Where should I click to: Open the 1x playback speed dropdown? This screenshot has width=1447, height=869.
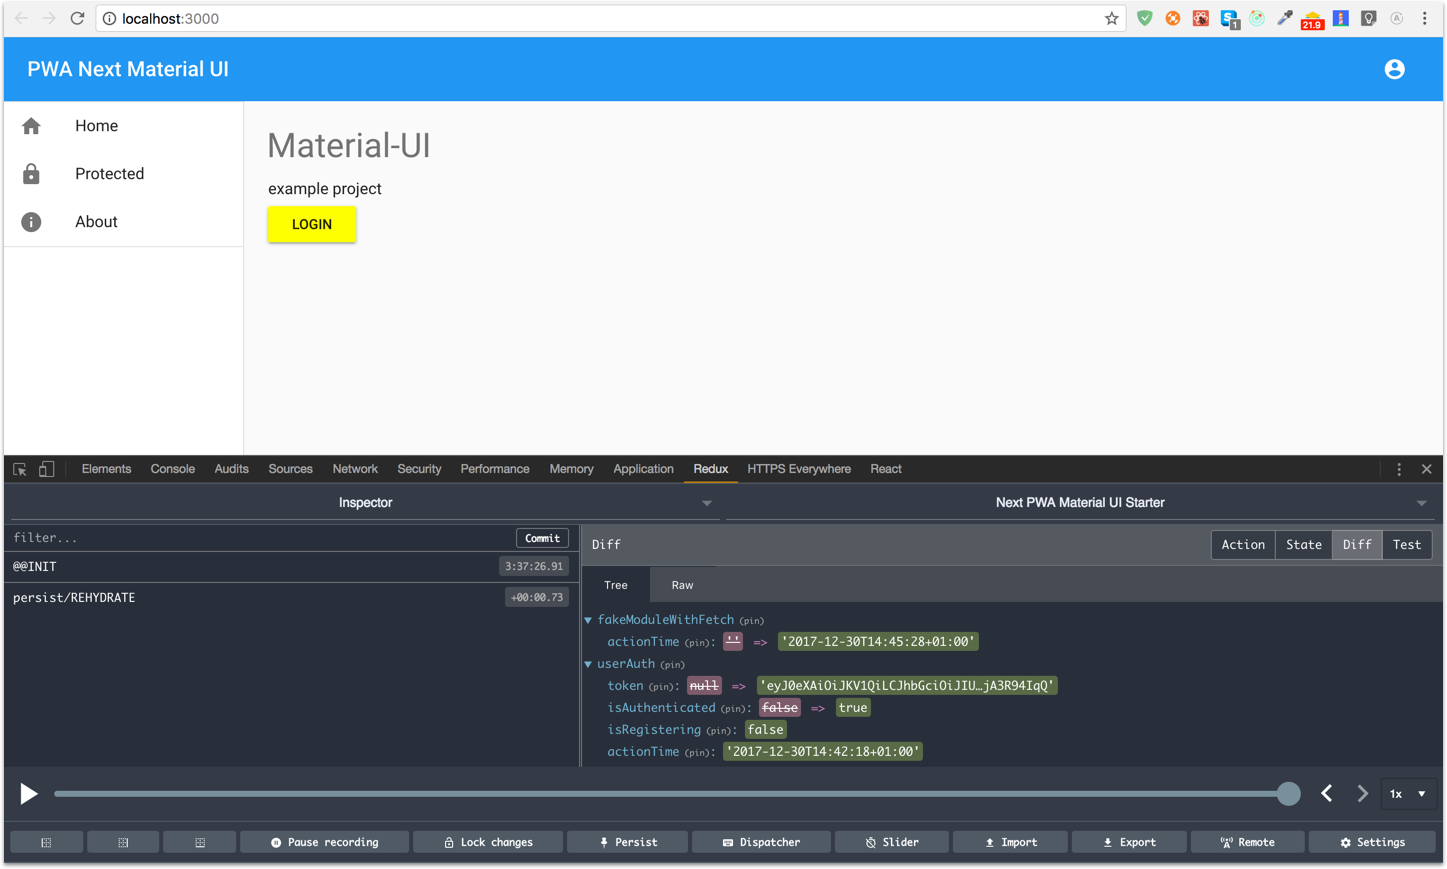coord(1408,794)
